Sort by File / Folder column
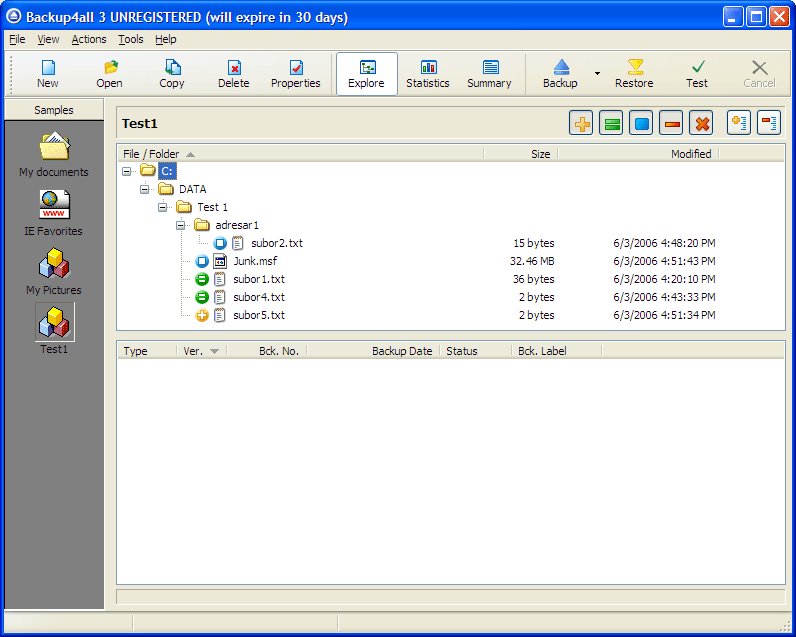796x637 pixels. tap(301, 154)
